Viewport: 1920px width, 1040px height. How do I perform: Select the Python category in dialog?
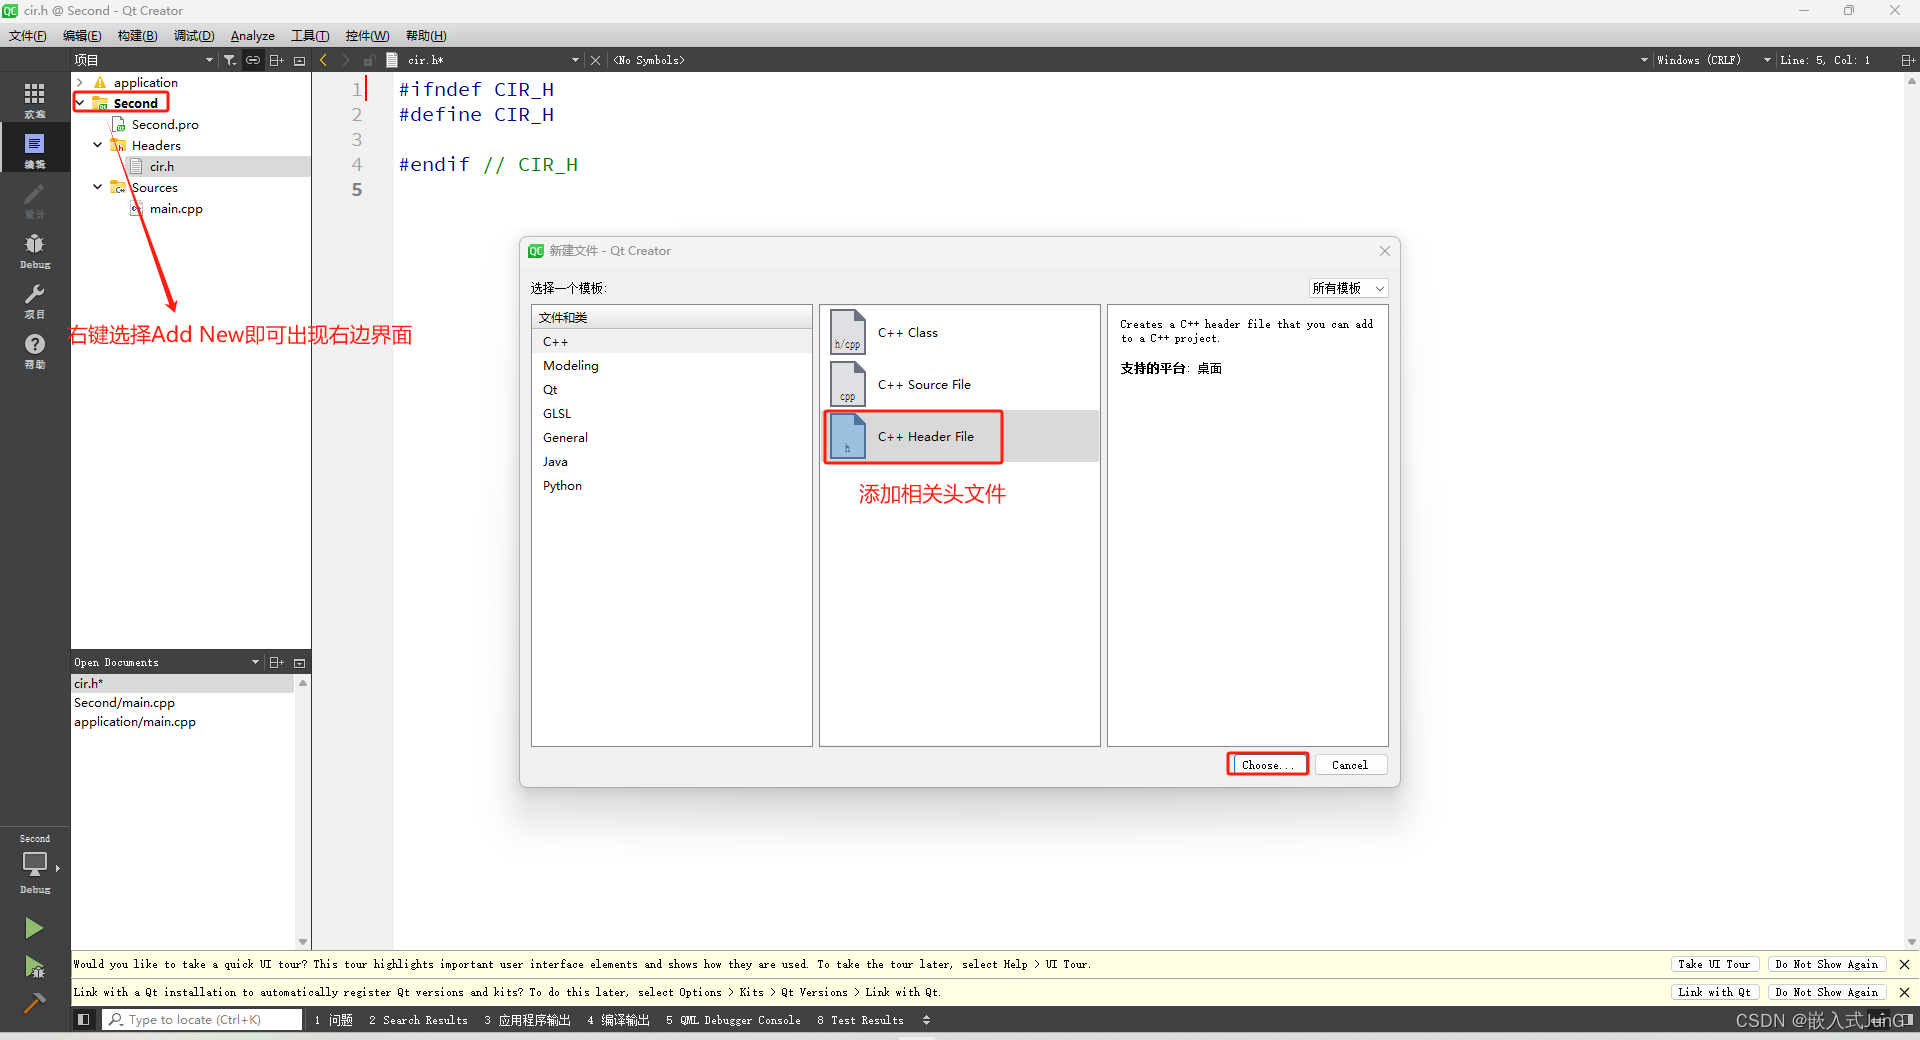pos(671,485)
